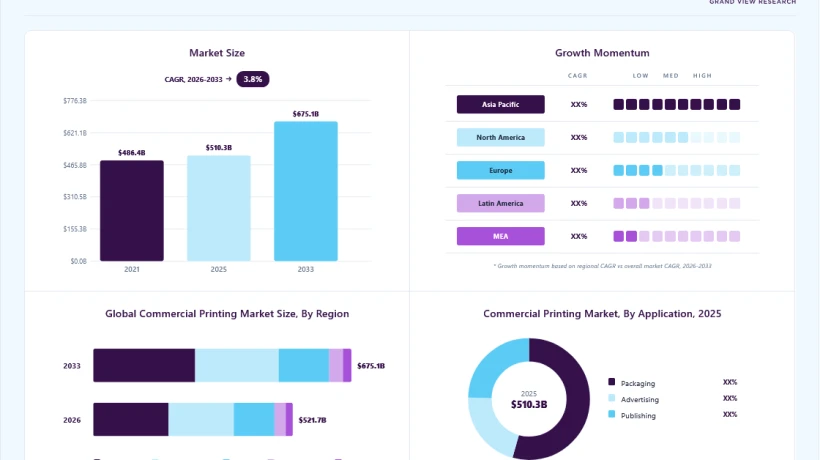Viewport: 820px width, 460px height.
Task: Click the $521.7B label for 2026
Action: [x=312, y=420]
